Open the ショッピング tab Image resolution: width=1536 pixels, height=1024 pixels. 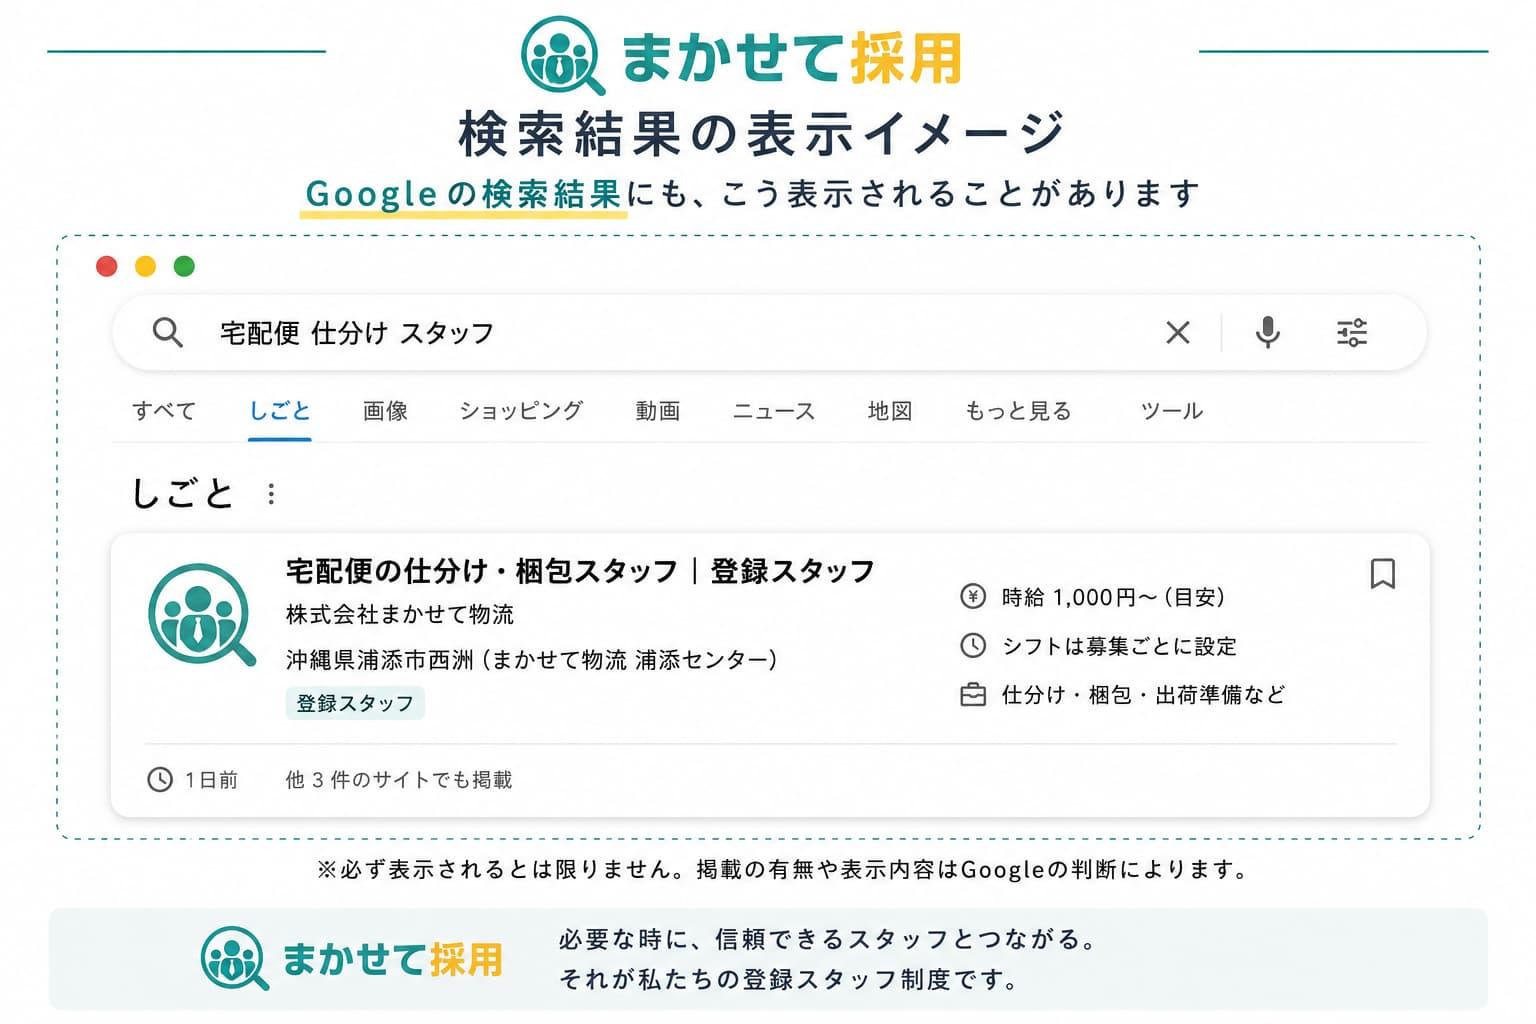click(520, 411)
